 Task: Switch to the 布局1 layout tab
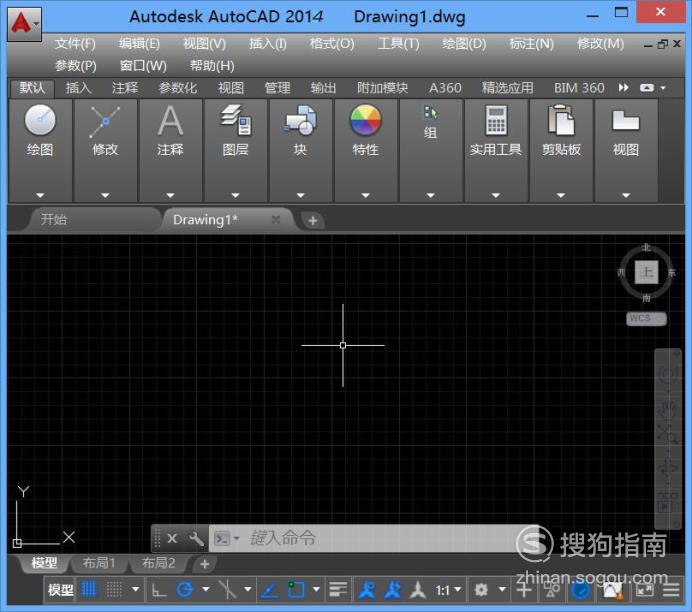pos(99,563)
